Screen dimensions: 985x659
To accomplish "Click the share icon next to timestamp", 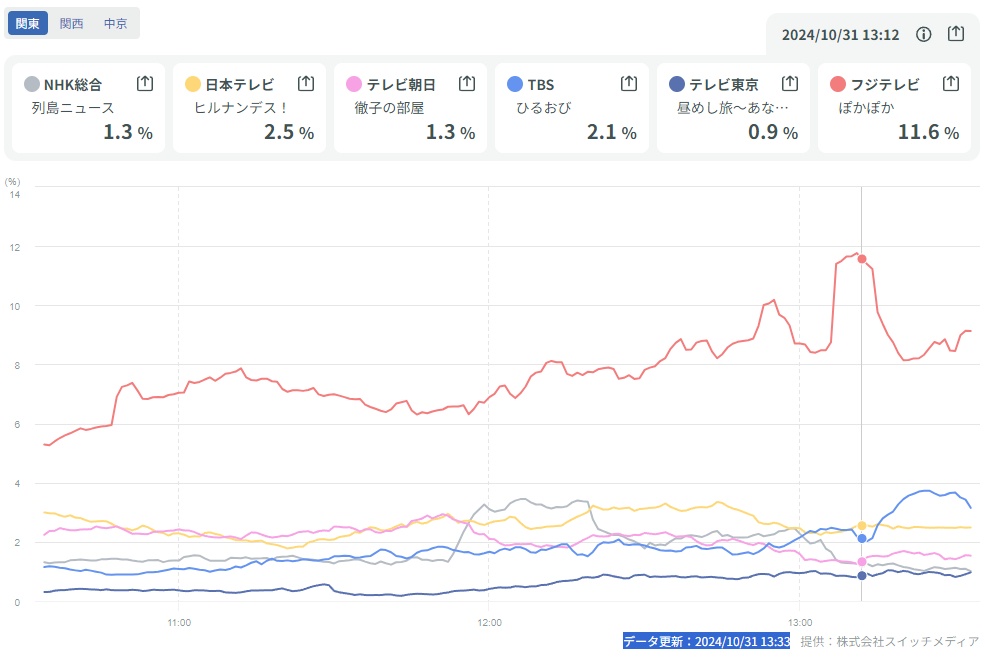I will [x=956, y=34].
